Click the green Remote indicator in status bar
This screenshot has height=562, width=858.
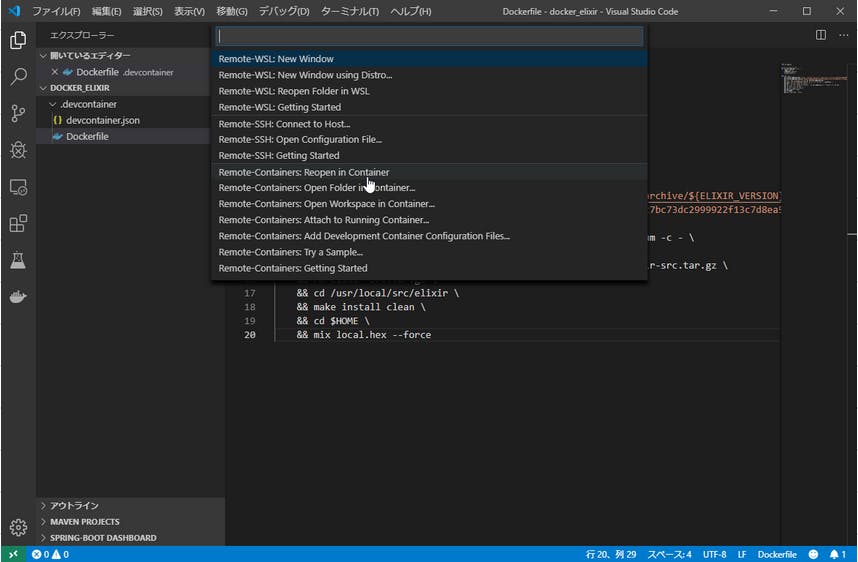[x=13, y=554]
